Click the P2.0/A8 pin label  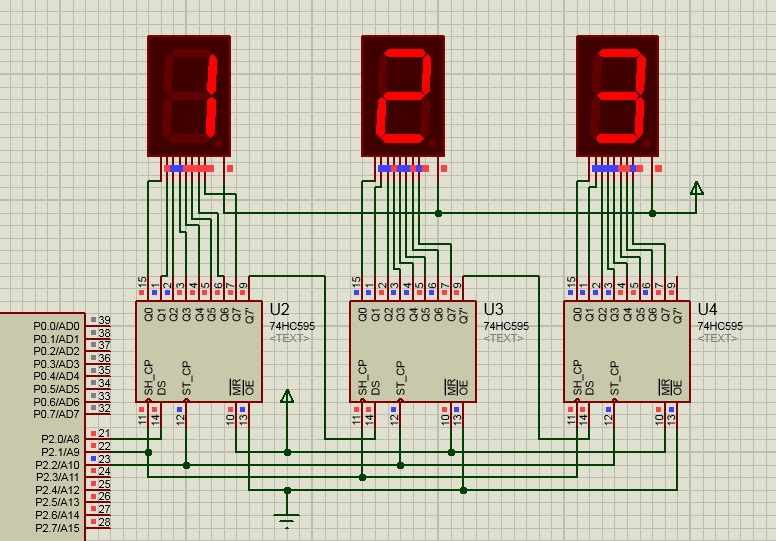pos(60,439)
